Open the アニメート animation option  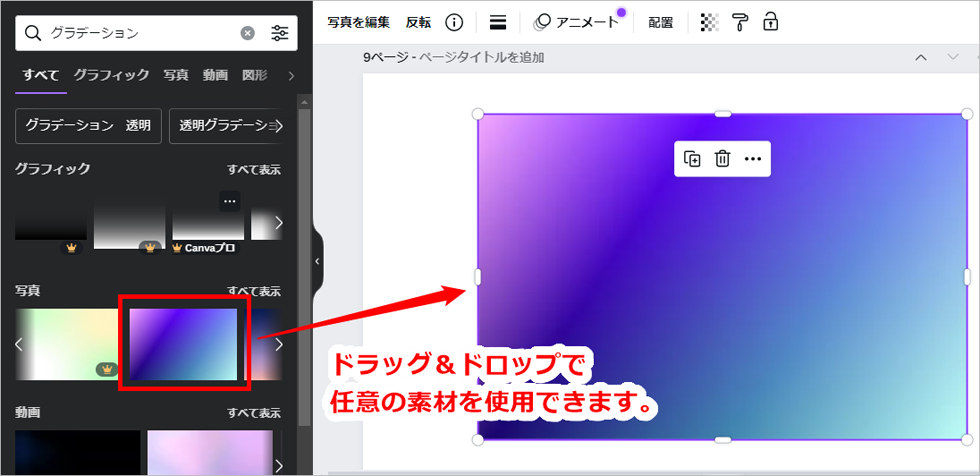tap(576, 22)
